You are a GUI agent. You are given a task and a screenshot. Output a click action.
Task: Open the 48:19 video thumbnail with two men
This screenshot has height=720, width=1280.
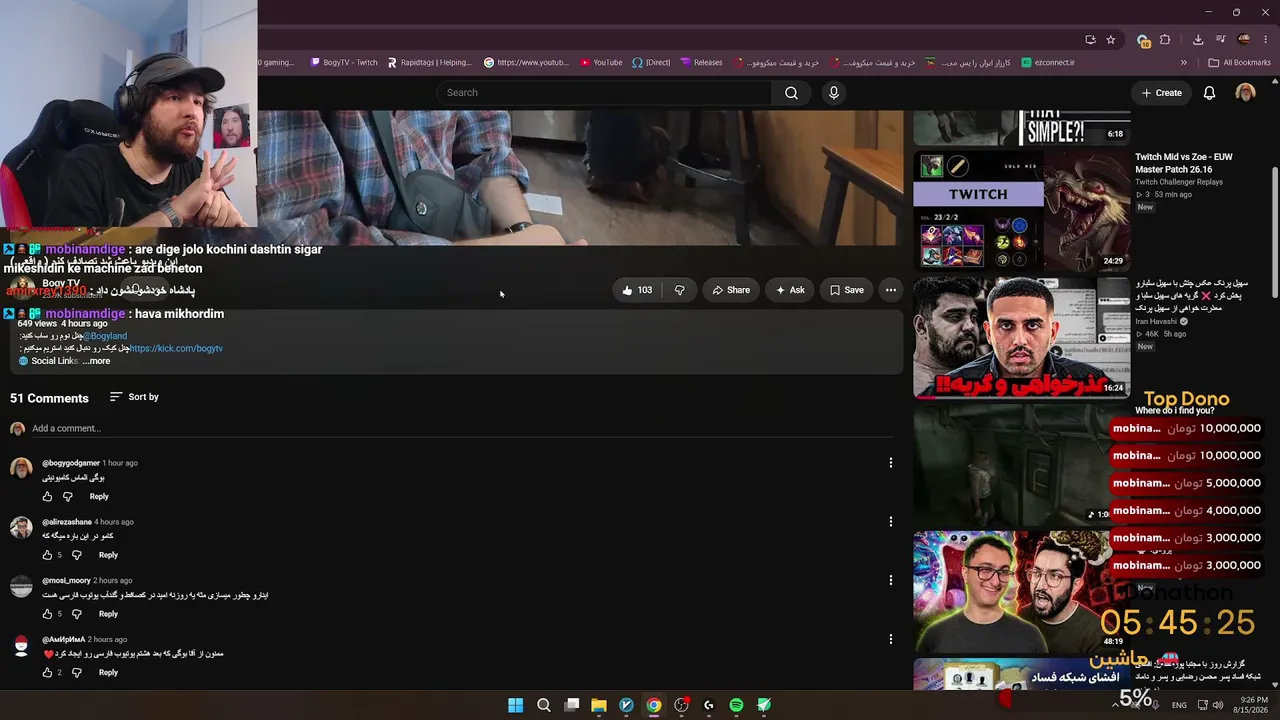point(1022,591)
